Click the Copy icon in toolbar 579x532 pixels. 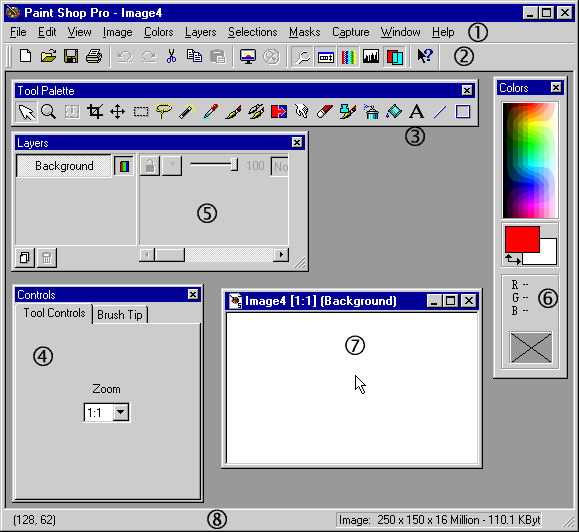point(194,56)
